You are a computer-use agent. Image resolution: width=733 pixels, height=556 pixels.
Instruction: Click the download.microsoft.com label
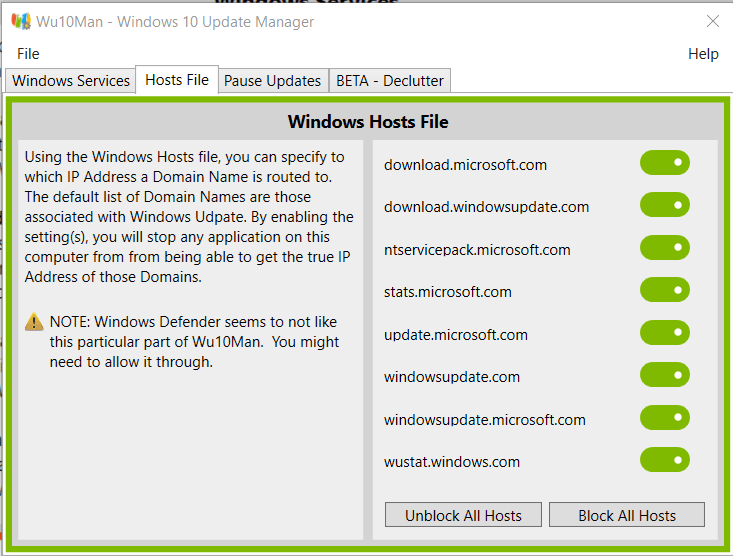[x=465, y=165]
